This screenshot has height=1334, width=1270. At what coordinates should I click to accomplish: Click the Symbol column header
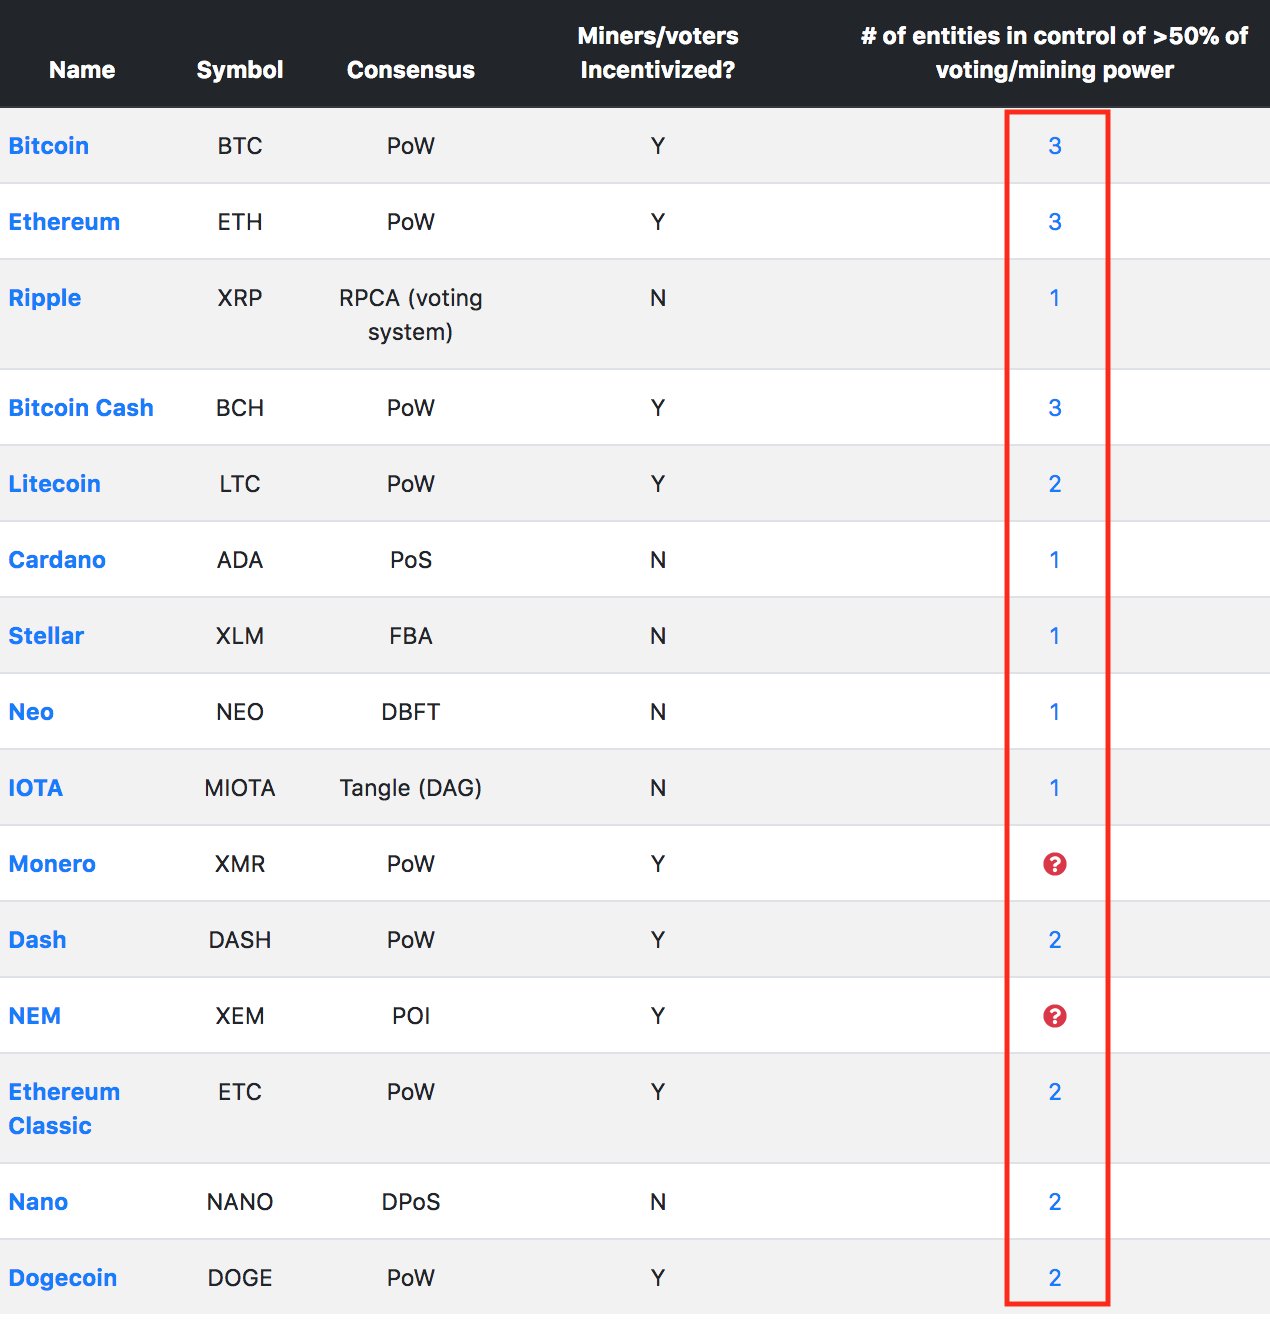pos(240,70)
